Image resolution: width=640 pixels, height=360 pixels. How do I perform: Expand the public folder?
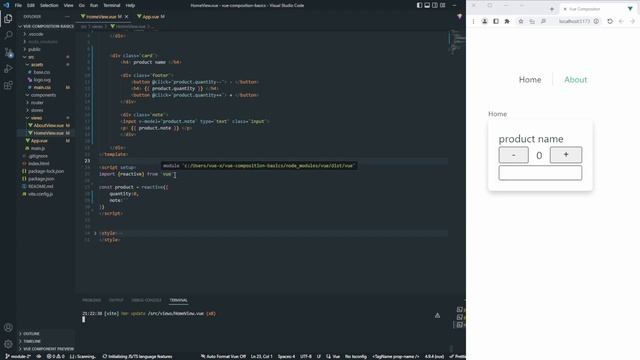33,49
